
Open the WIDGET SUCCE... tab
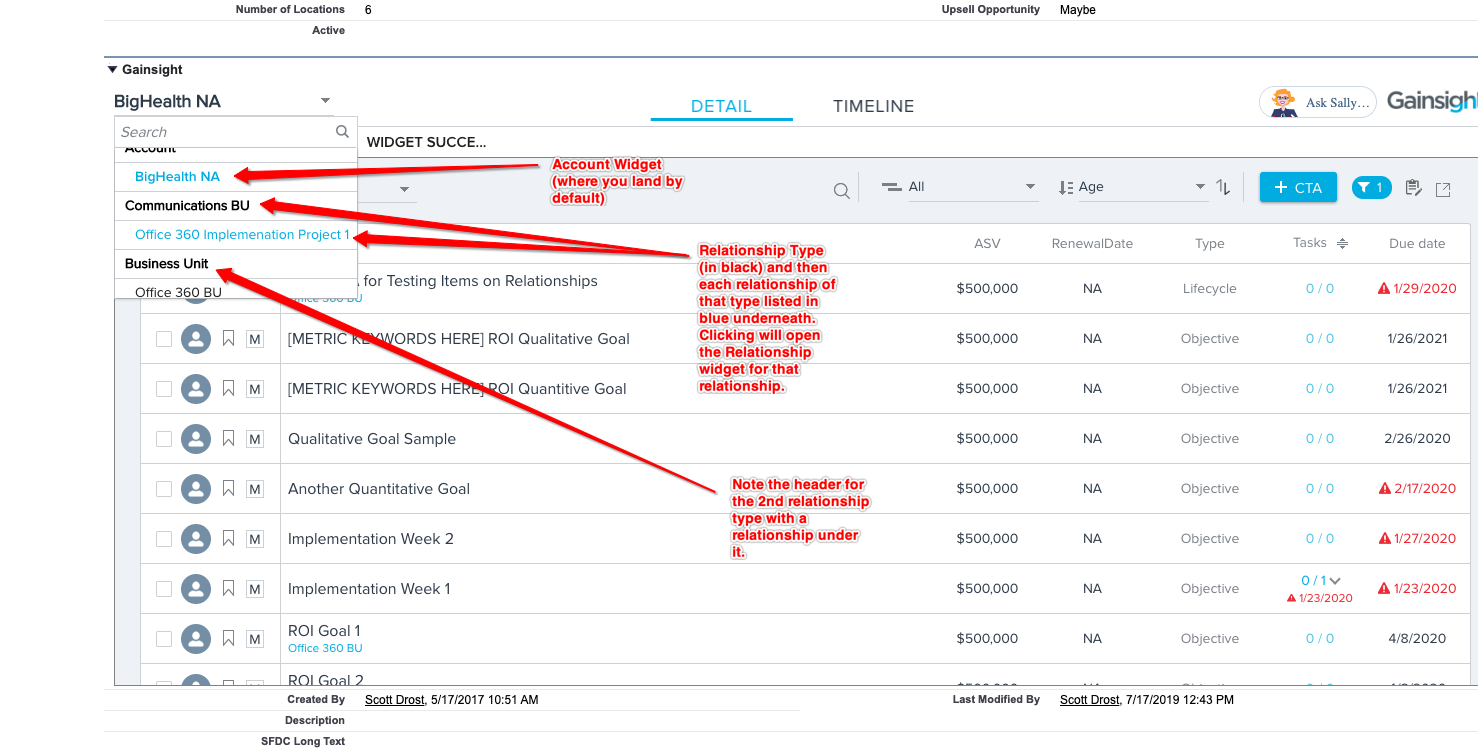click(426, 142)
